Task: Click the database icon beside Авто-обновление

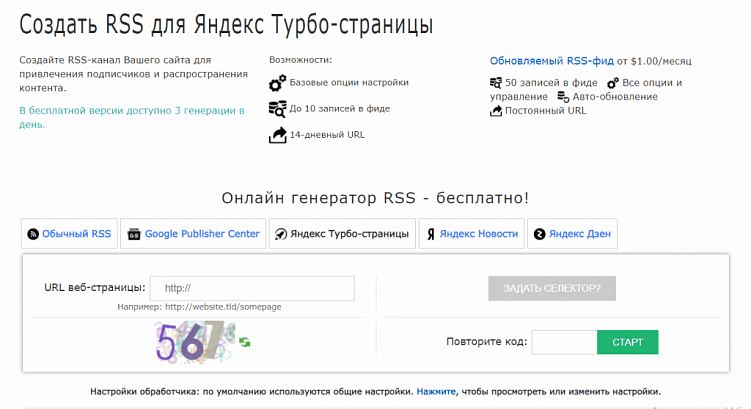Action: [563, 97]
